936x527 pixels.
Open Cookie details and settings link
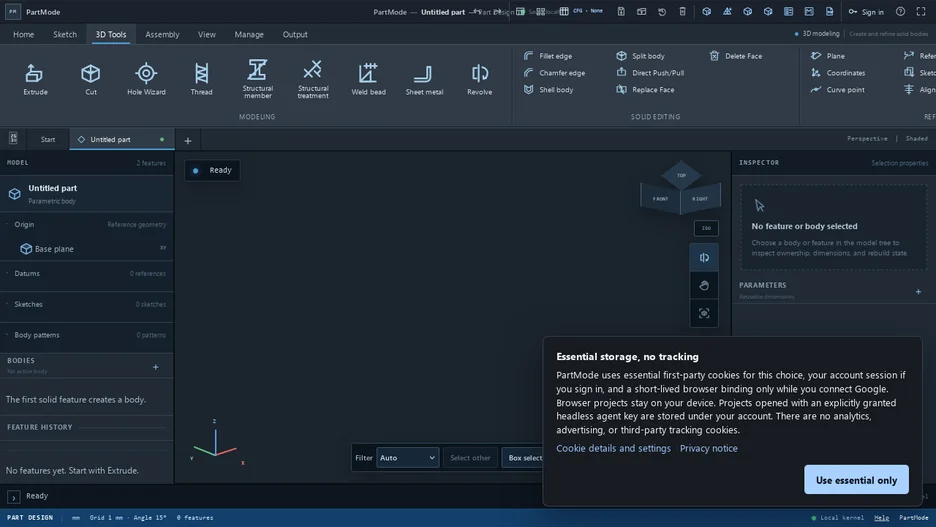pos(613,448)
